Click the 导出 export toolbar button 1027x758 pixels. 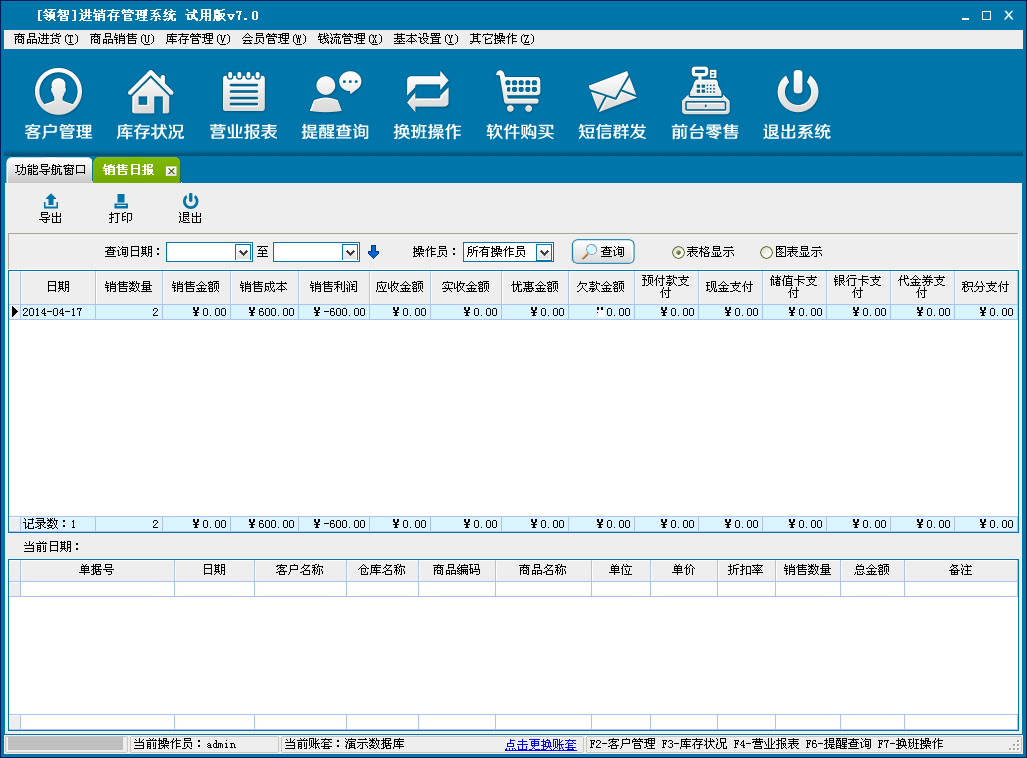coord(50,209)
